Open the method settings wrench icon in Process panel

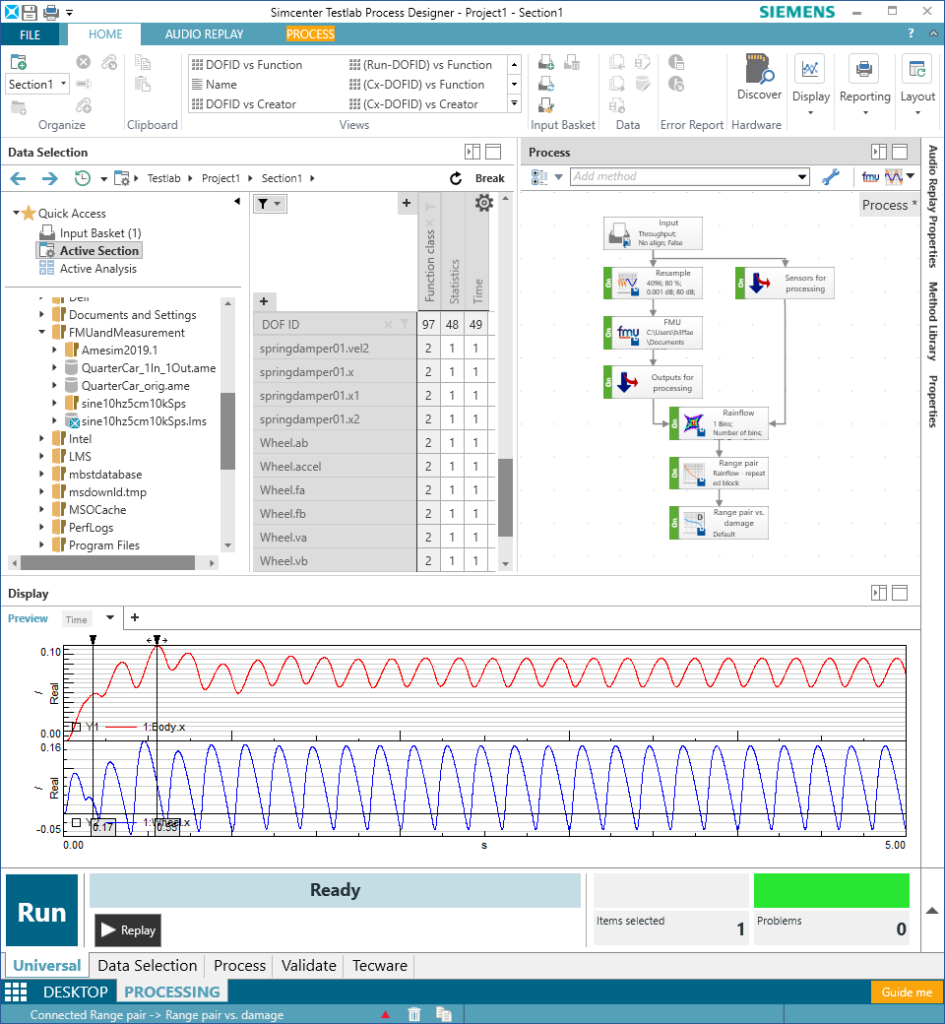pyautogui.click(x=831, y=176)
